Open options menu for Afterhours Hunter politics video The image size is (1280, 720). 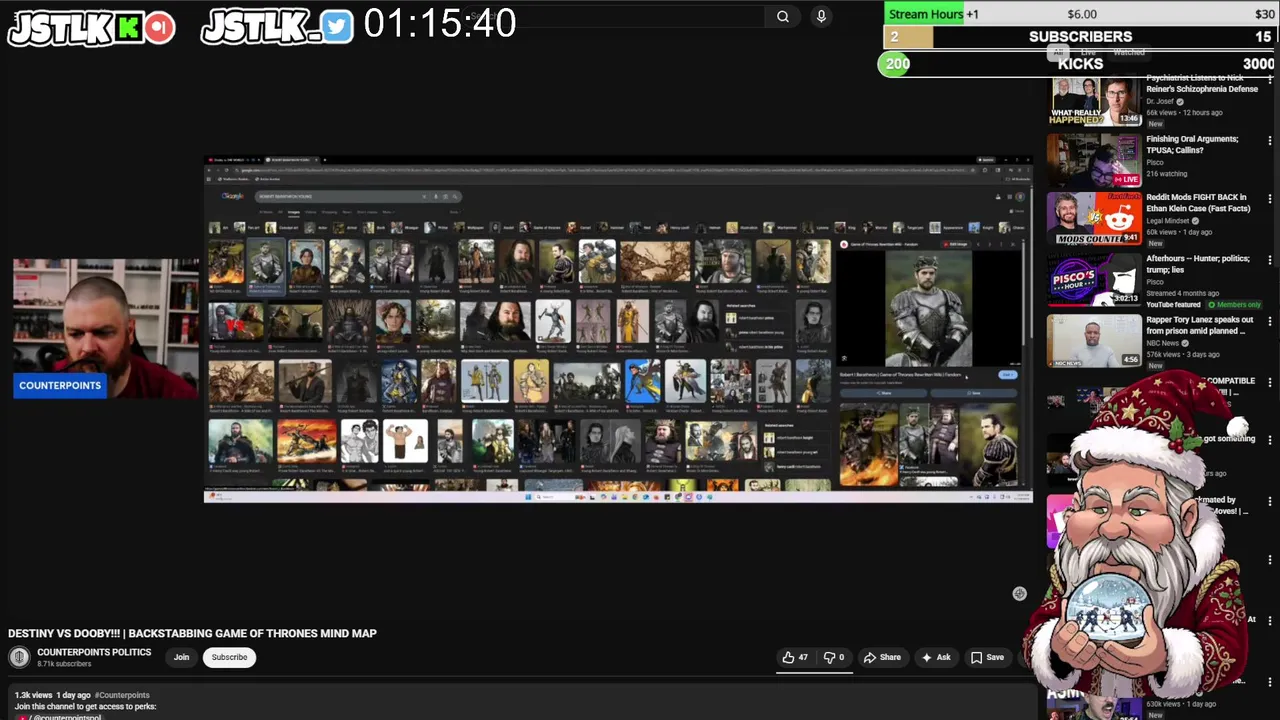click(1270, 261)
